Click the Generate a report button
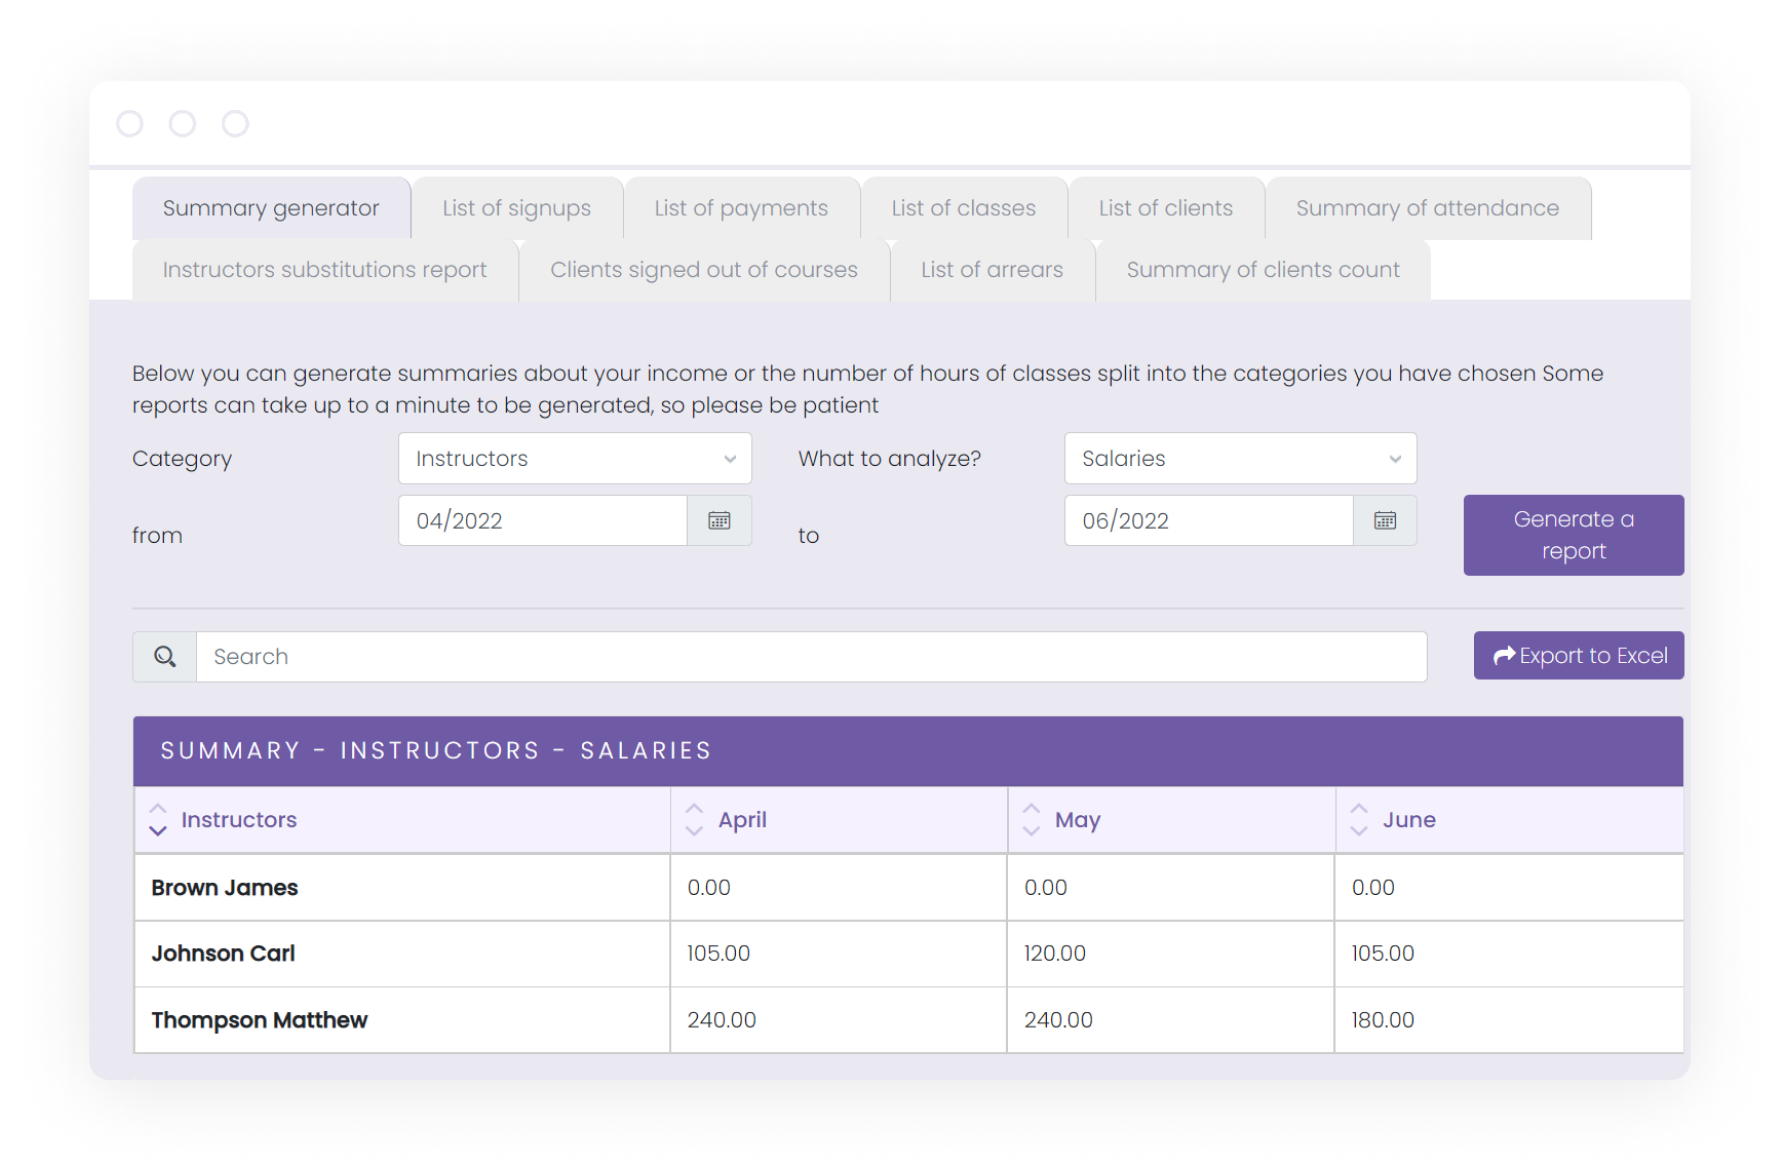Viewport: 1778px width, 1176px height. point(1573,535)
